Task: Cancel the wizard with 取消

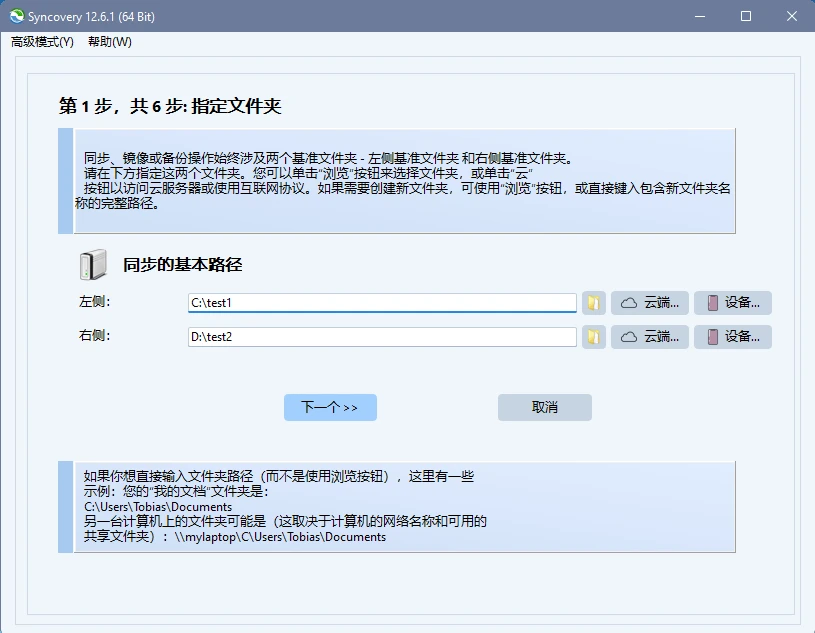Action: (x=545, y=407)
